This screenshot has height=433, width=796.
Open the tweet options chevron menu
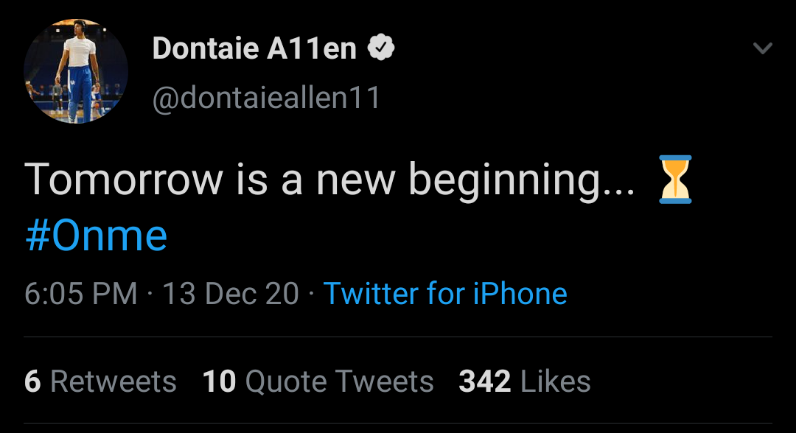(762, 49)
